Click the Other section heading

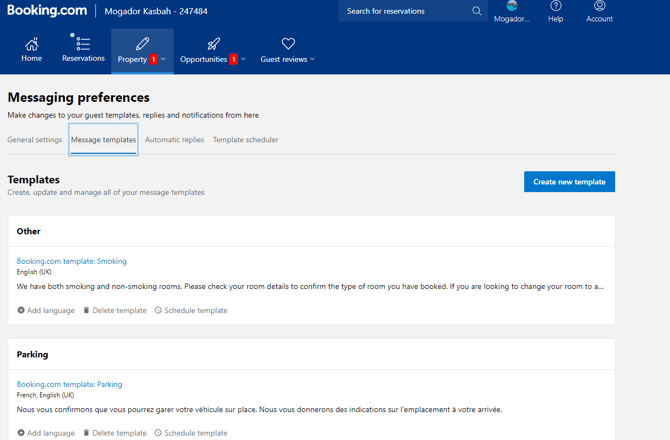(29, 231)
